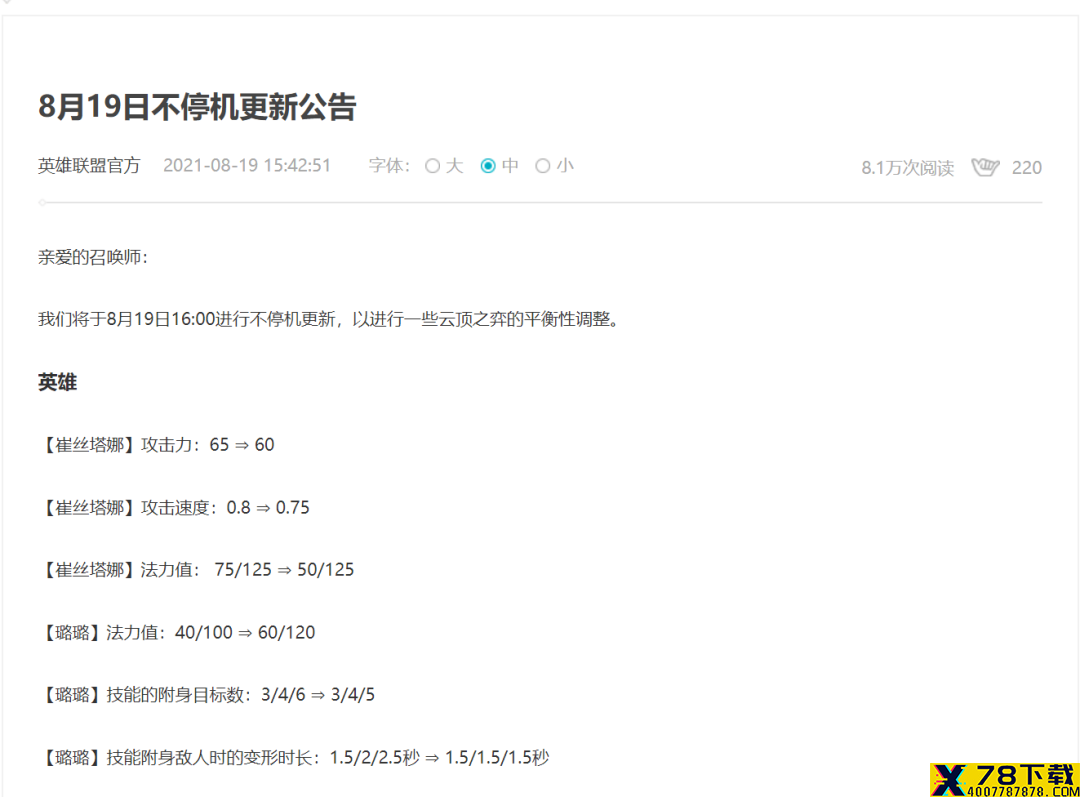Click the paragraph about 16:00 不停机更新
This screenshot has height=797, width=1080.
tap(329, 320)
